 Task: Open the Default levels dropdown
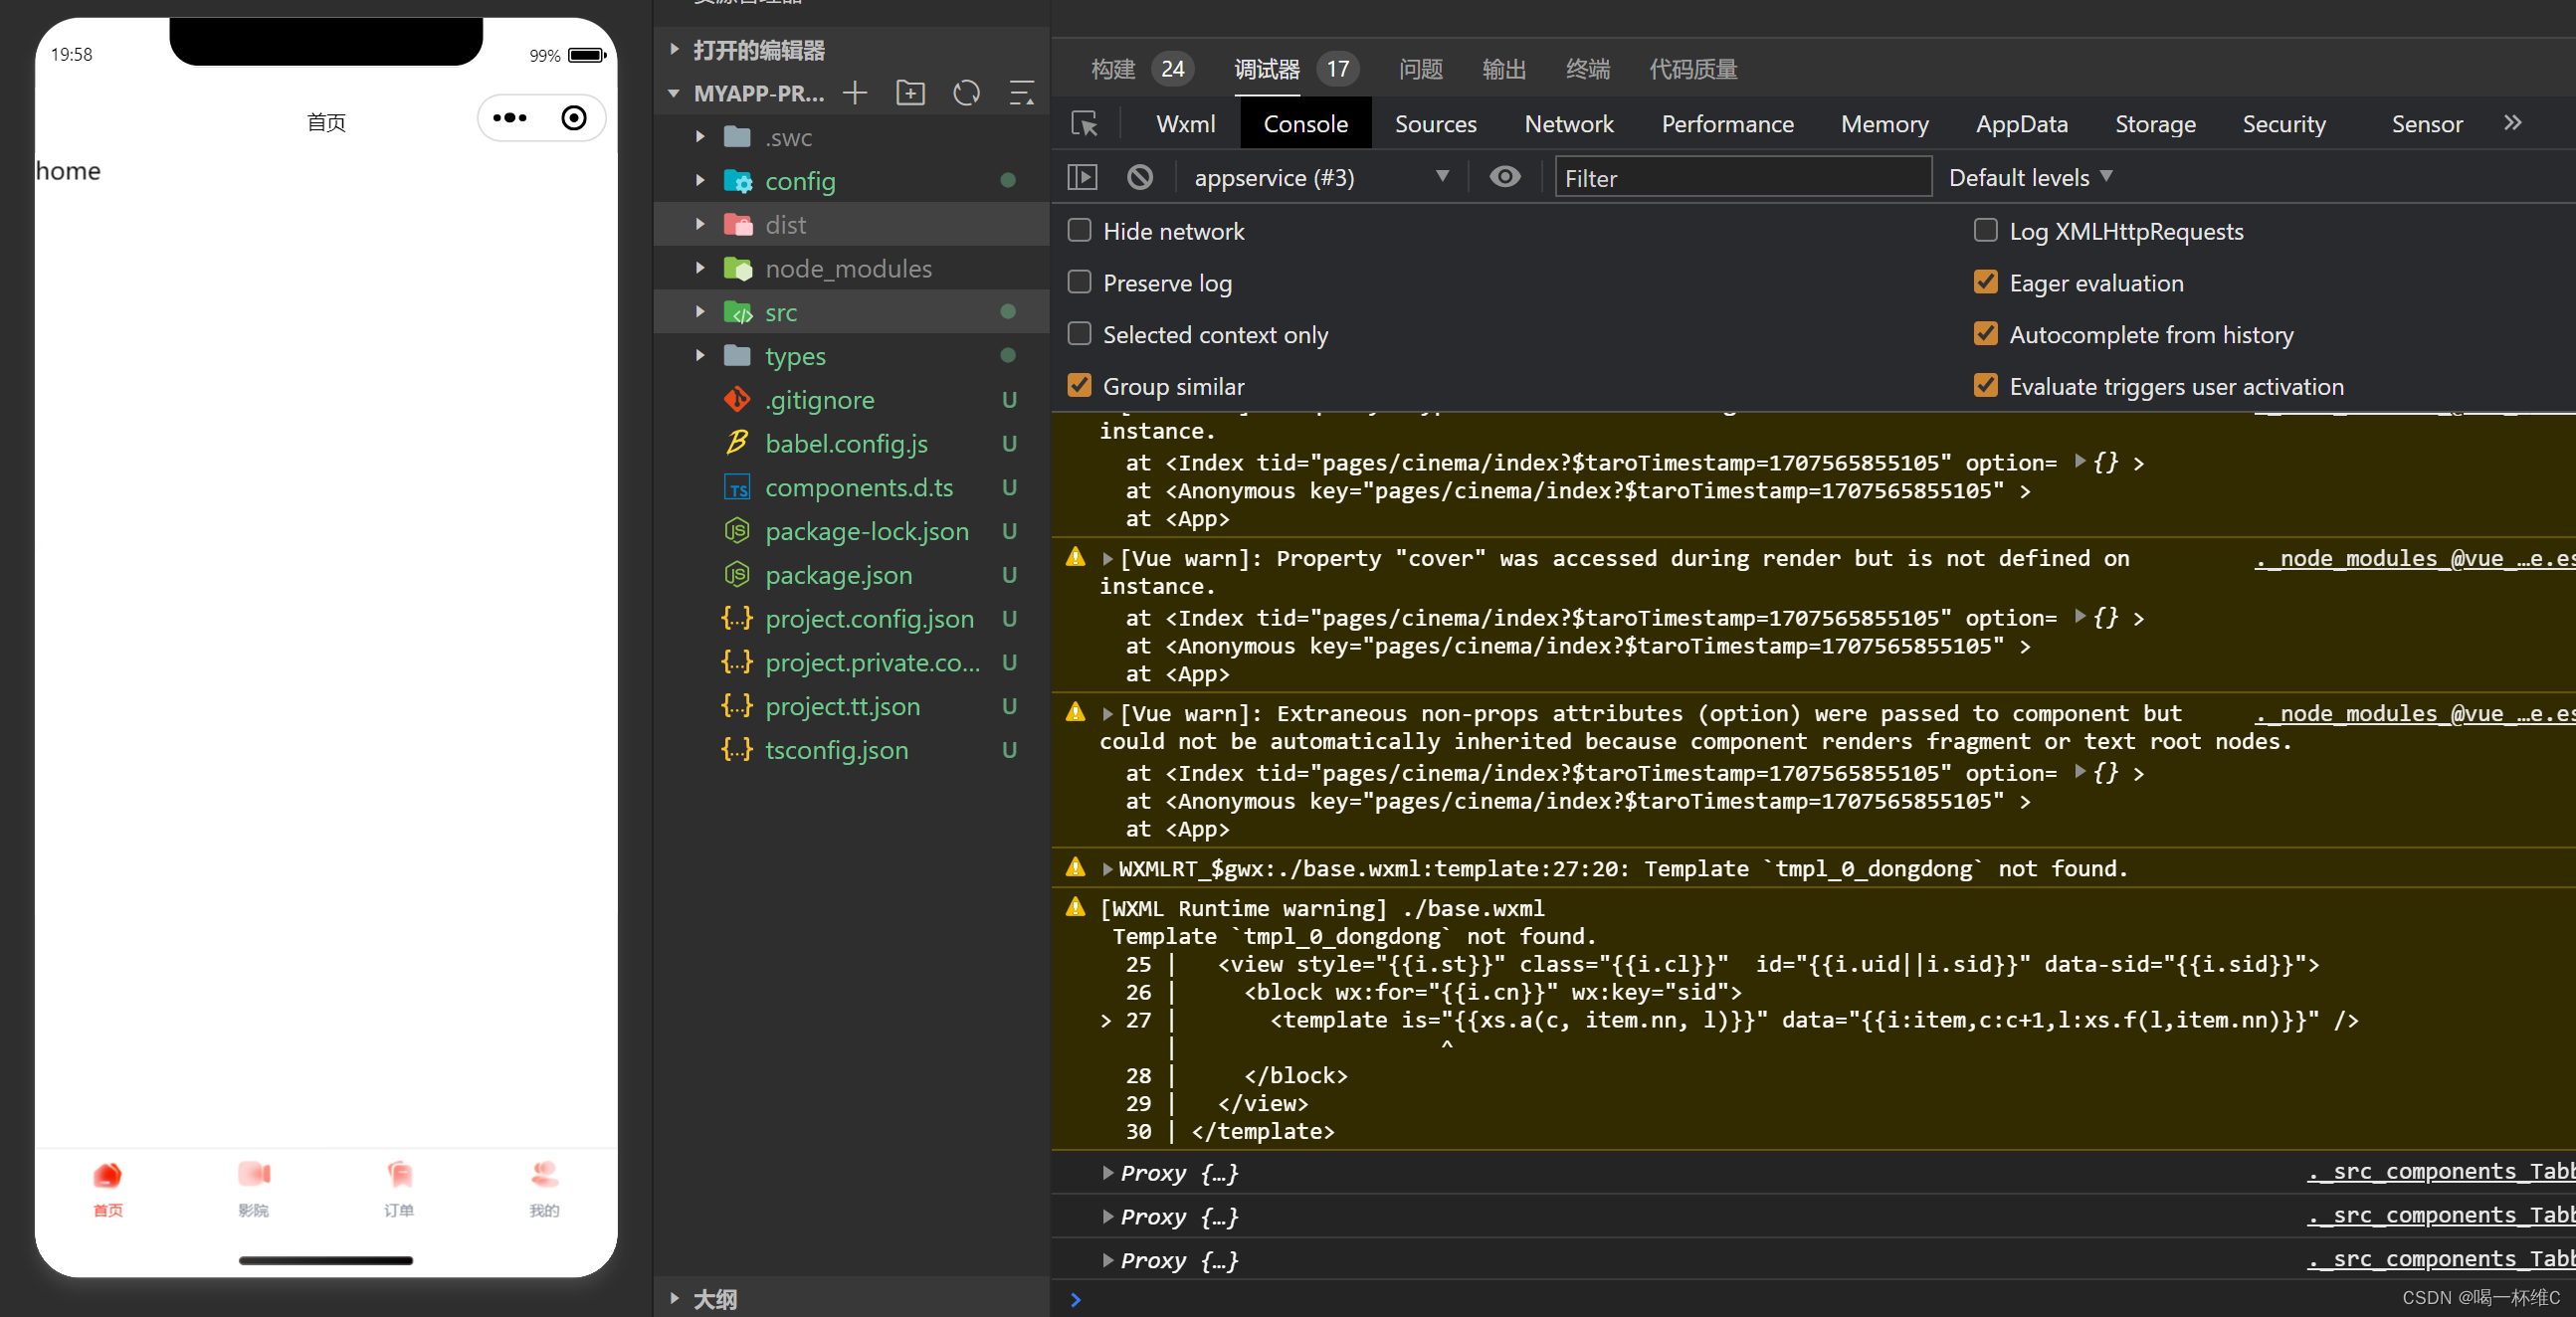(2030, 178)
